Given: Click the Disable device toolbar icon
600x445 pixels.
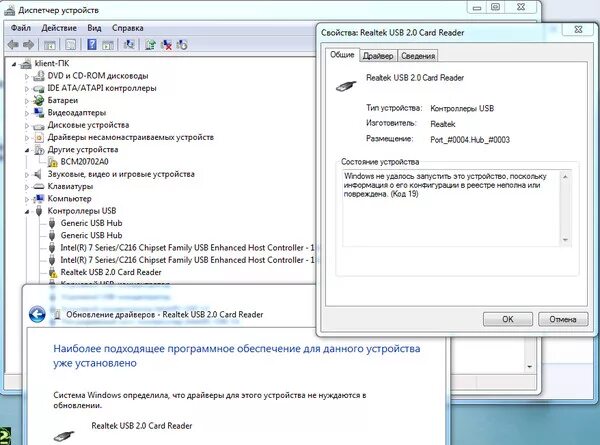Looking at the screenshot, I should tap(182, 45).
